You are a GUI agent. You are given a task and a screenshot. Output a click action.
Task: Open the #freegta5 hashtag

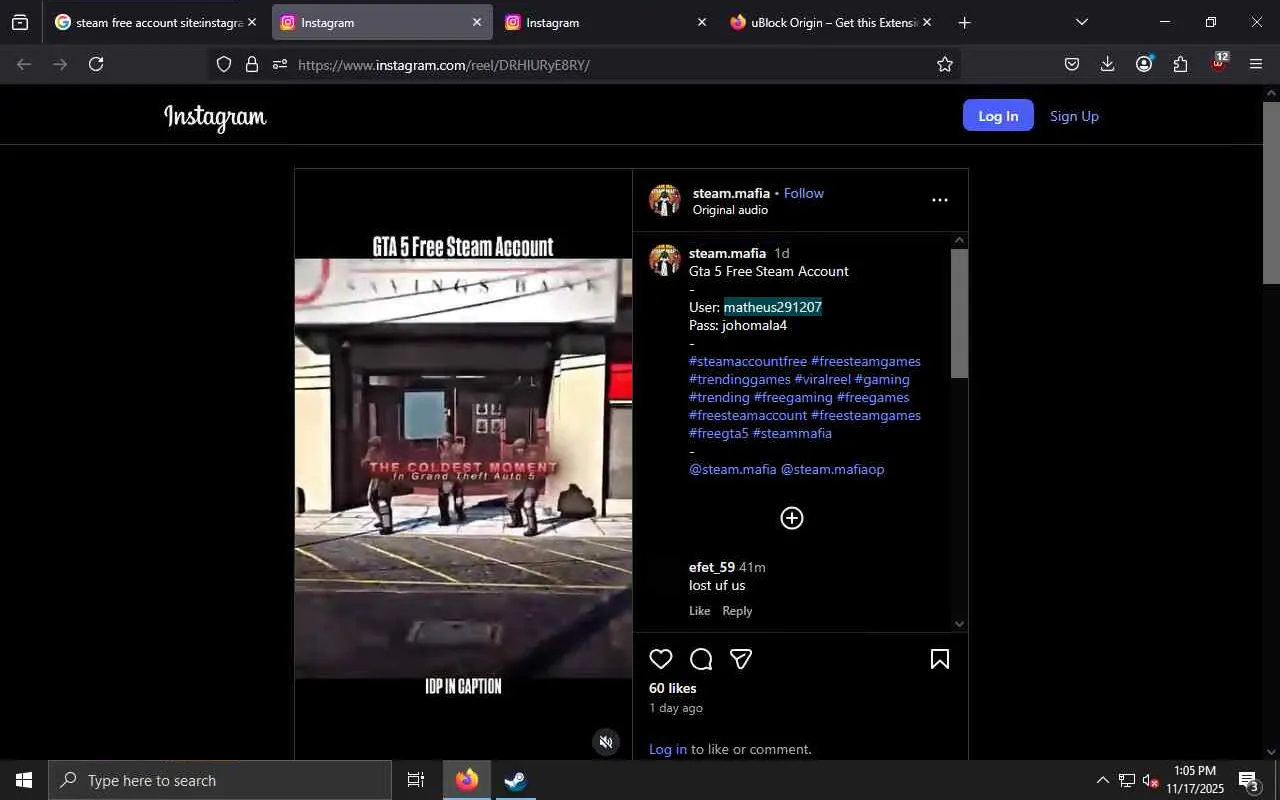pos(718,433)
